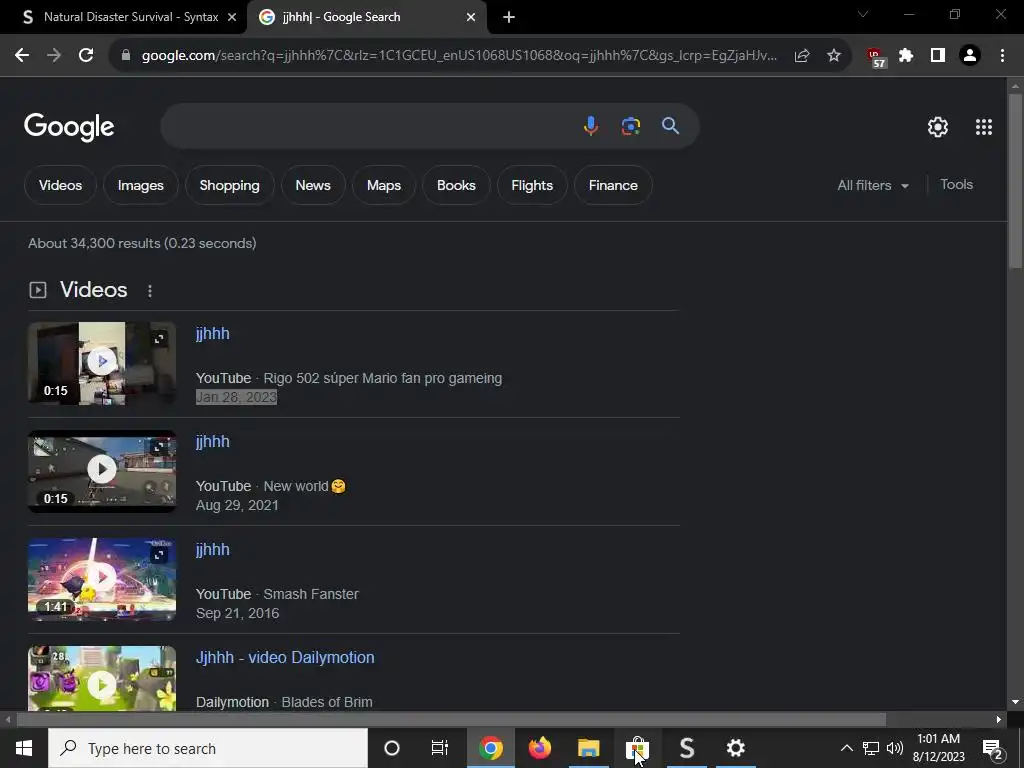
Task: Open the jjhhh video by Rigo 502
Action: (213, 334)
